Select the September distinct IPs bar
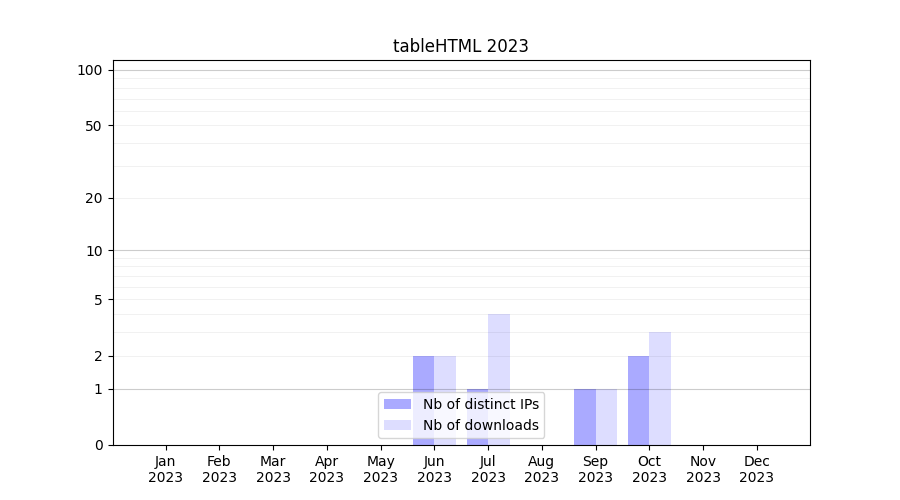The image size is (900, 500). (584, 417)
